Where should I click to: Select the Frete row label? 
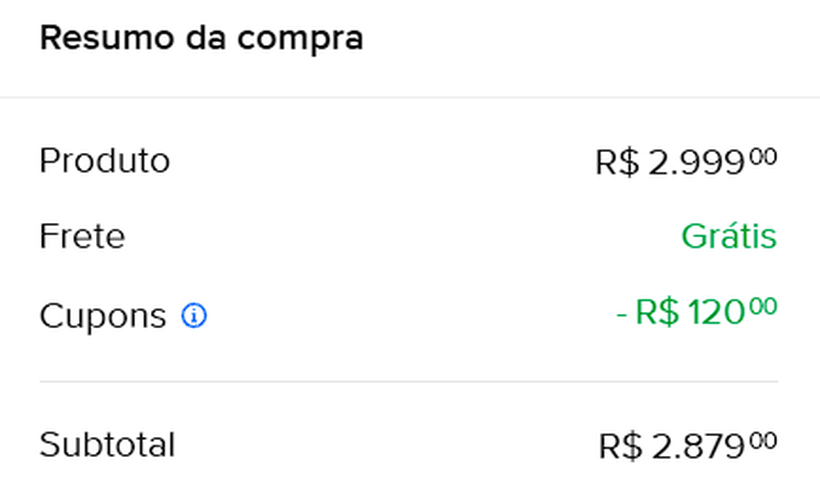tap(82, 237)
